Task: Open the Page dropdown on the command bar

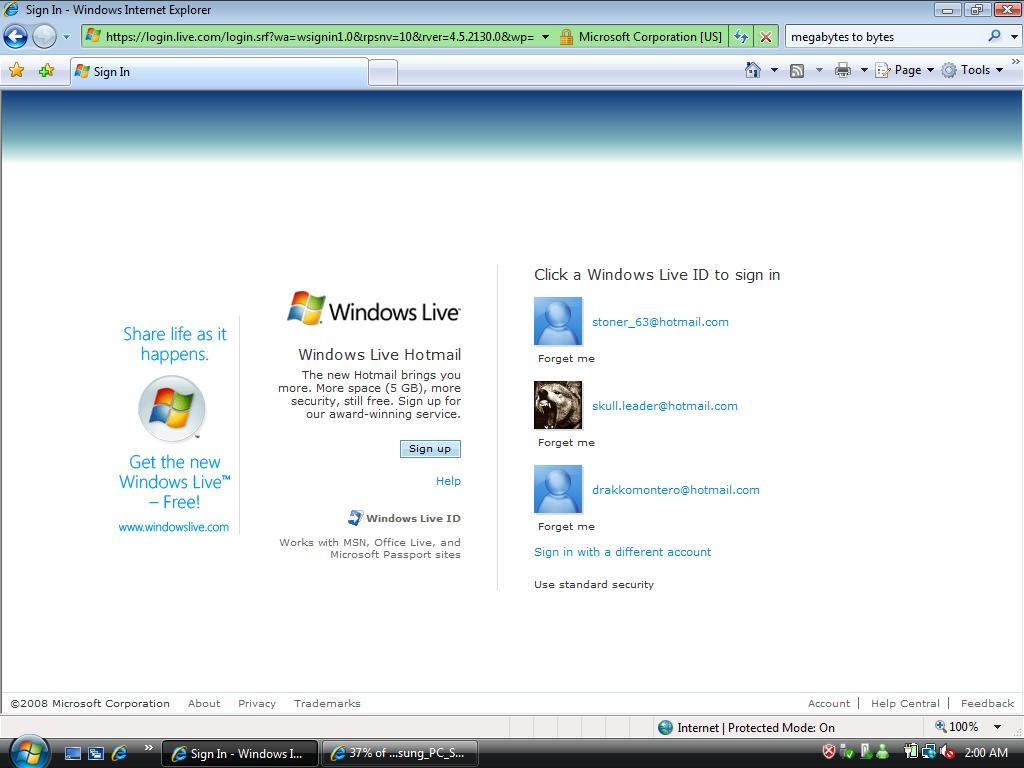Action: tap(906, 70)
